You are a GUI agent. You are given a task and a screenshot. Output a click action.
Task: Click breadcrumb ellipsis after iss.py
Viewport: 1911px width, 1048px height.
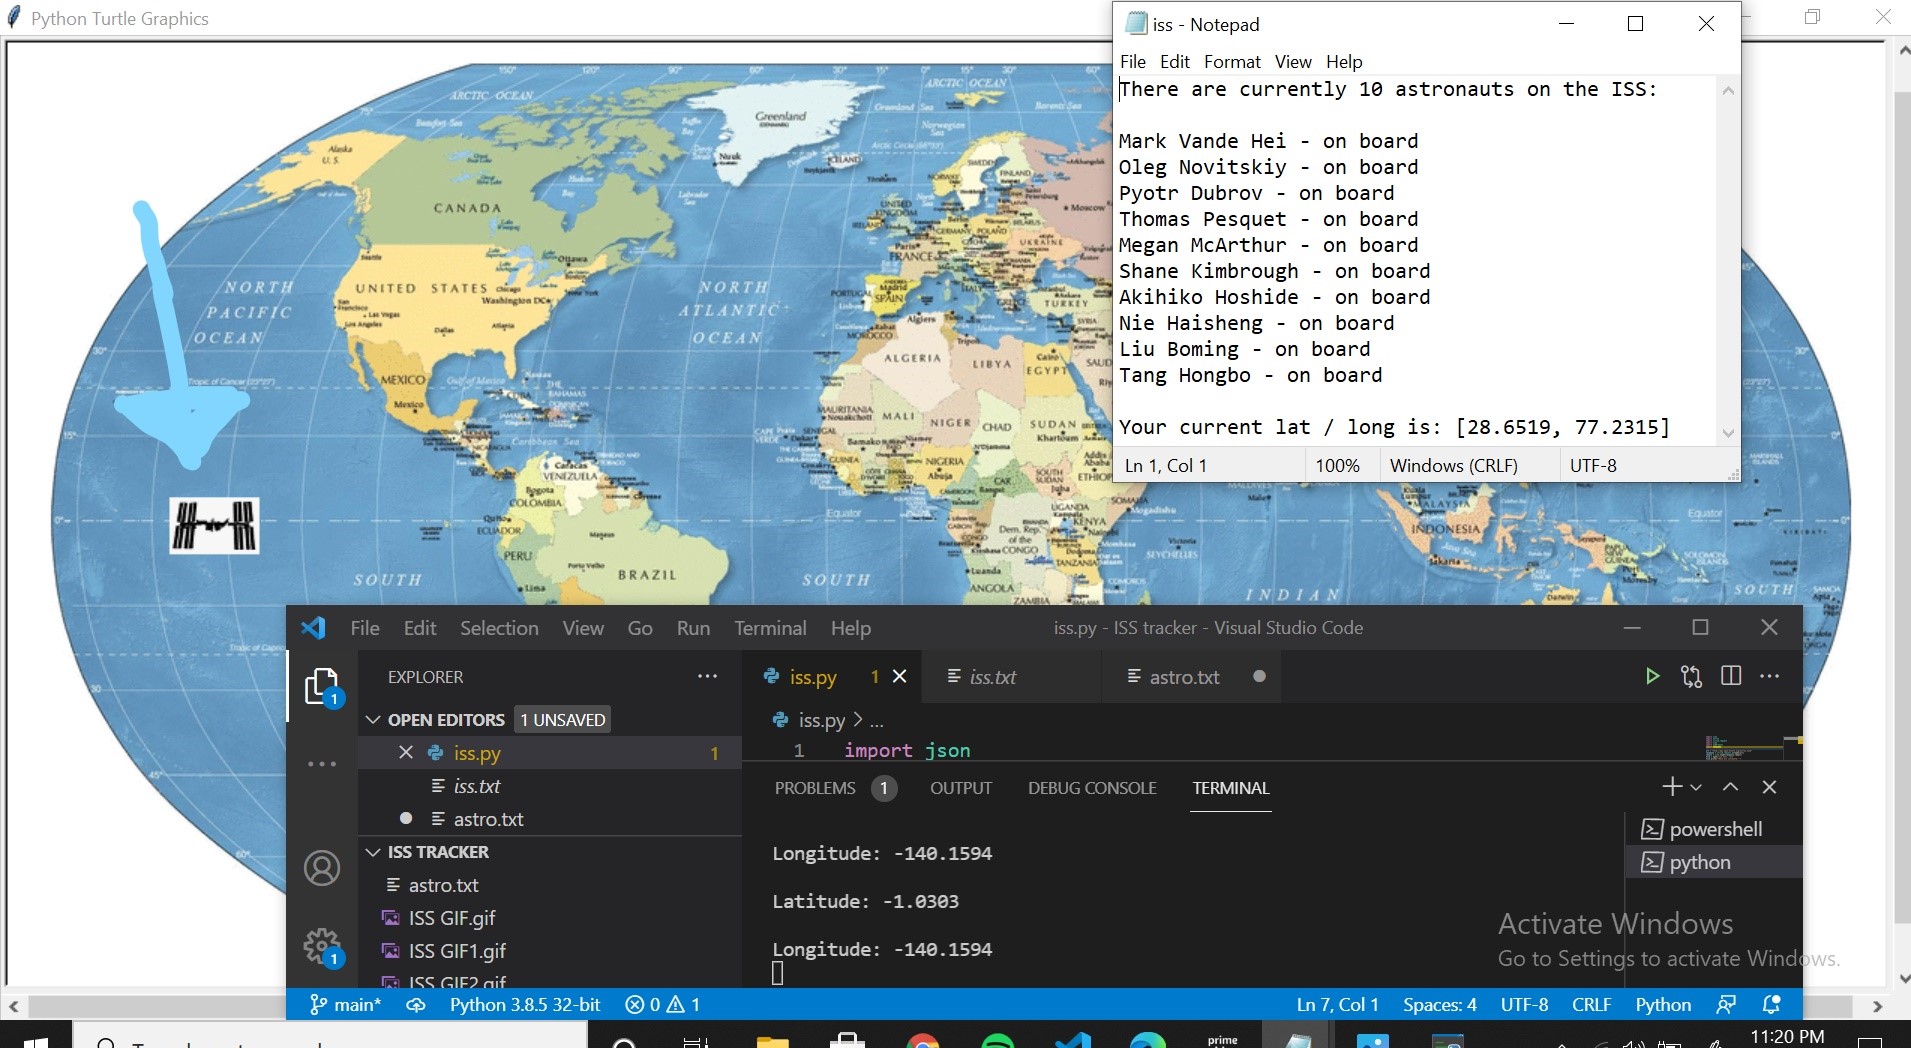[x=877, y=720]
